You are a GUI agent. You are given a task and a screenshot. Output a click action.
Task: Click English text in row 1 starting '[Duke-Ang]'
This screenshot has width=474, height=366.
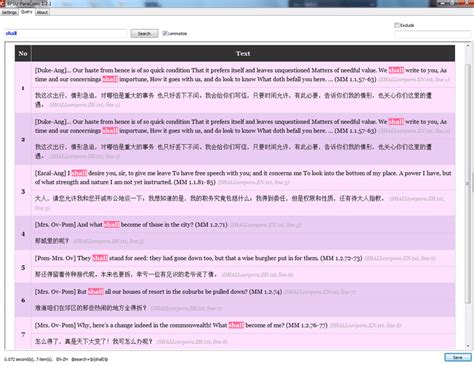[x=242, y=75]
